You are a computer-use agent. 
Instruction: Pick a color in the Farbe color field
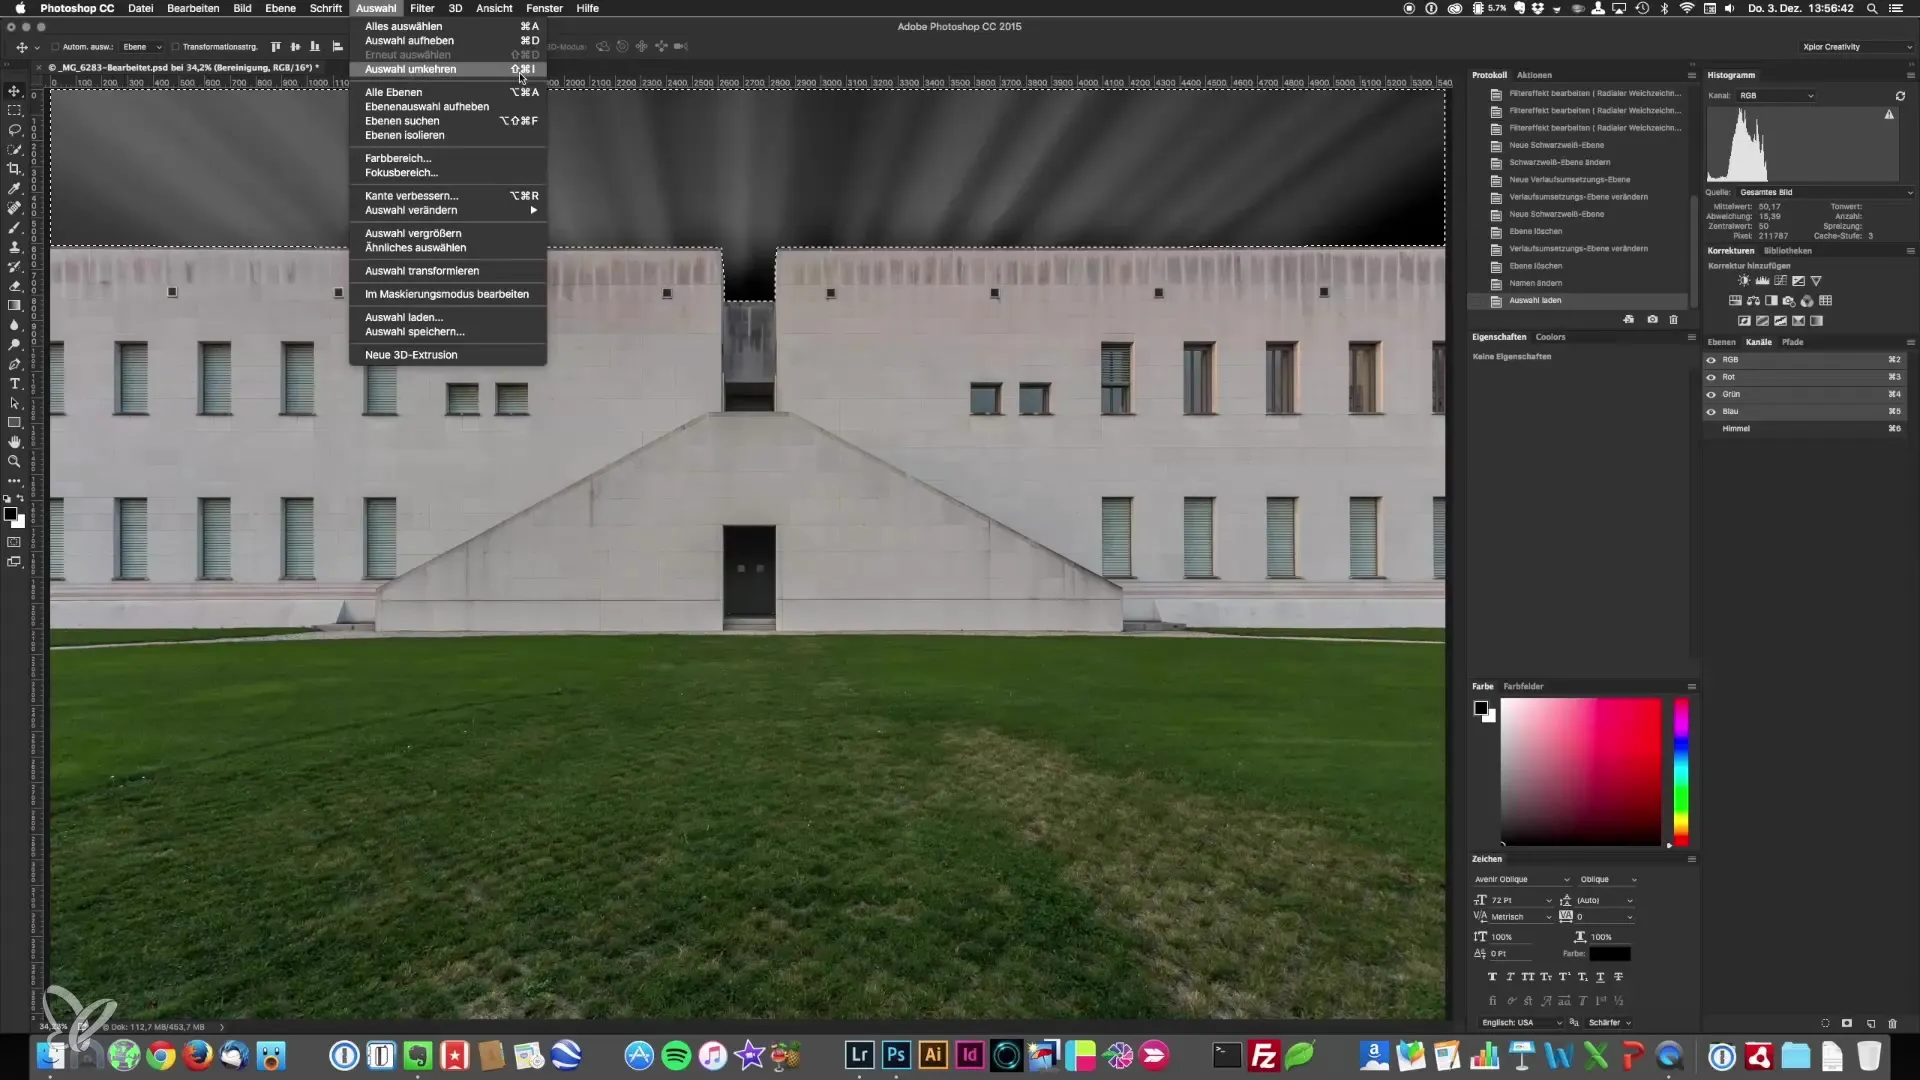point(1580,772)
